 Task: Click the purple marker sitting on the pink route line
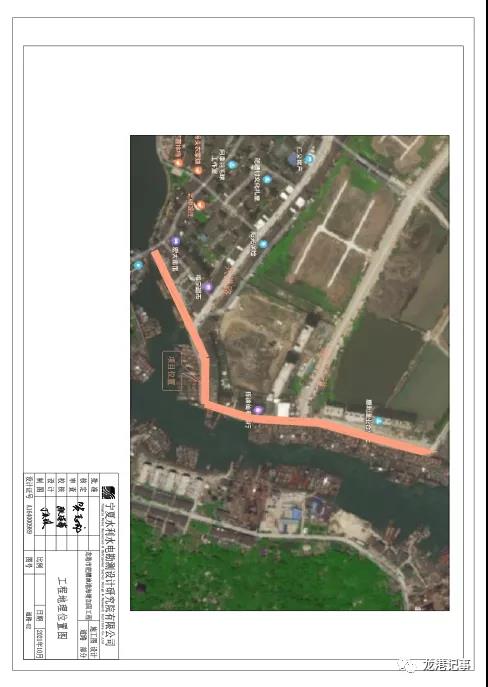point(258,410)
